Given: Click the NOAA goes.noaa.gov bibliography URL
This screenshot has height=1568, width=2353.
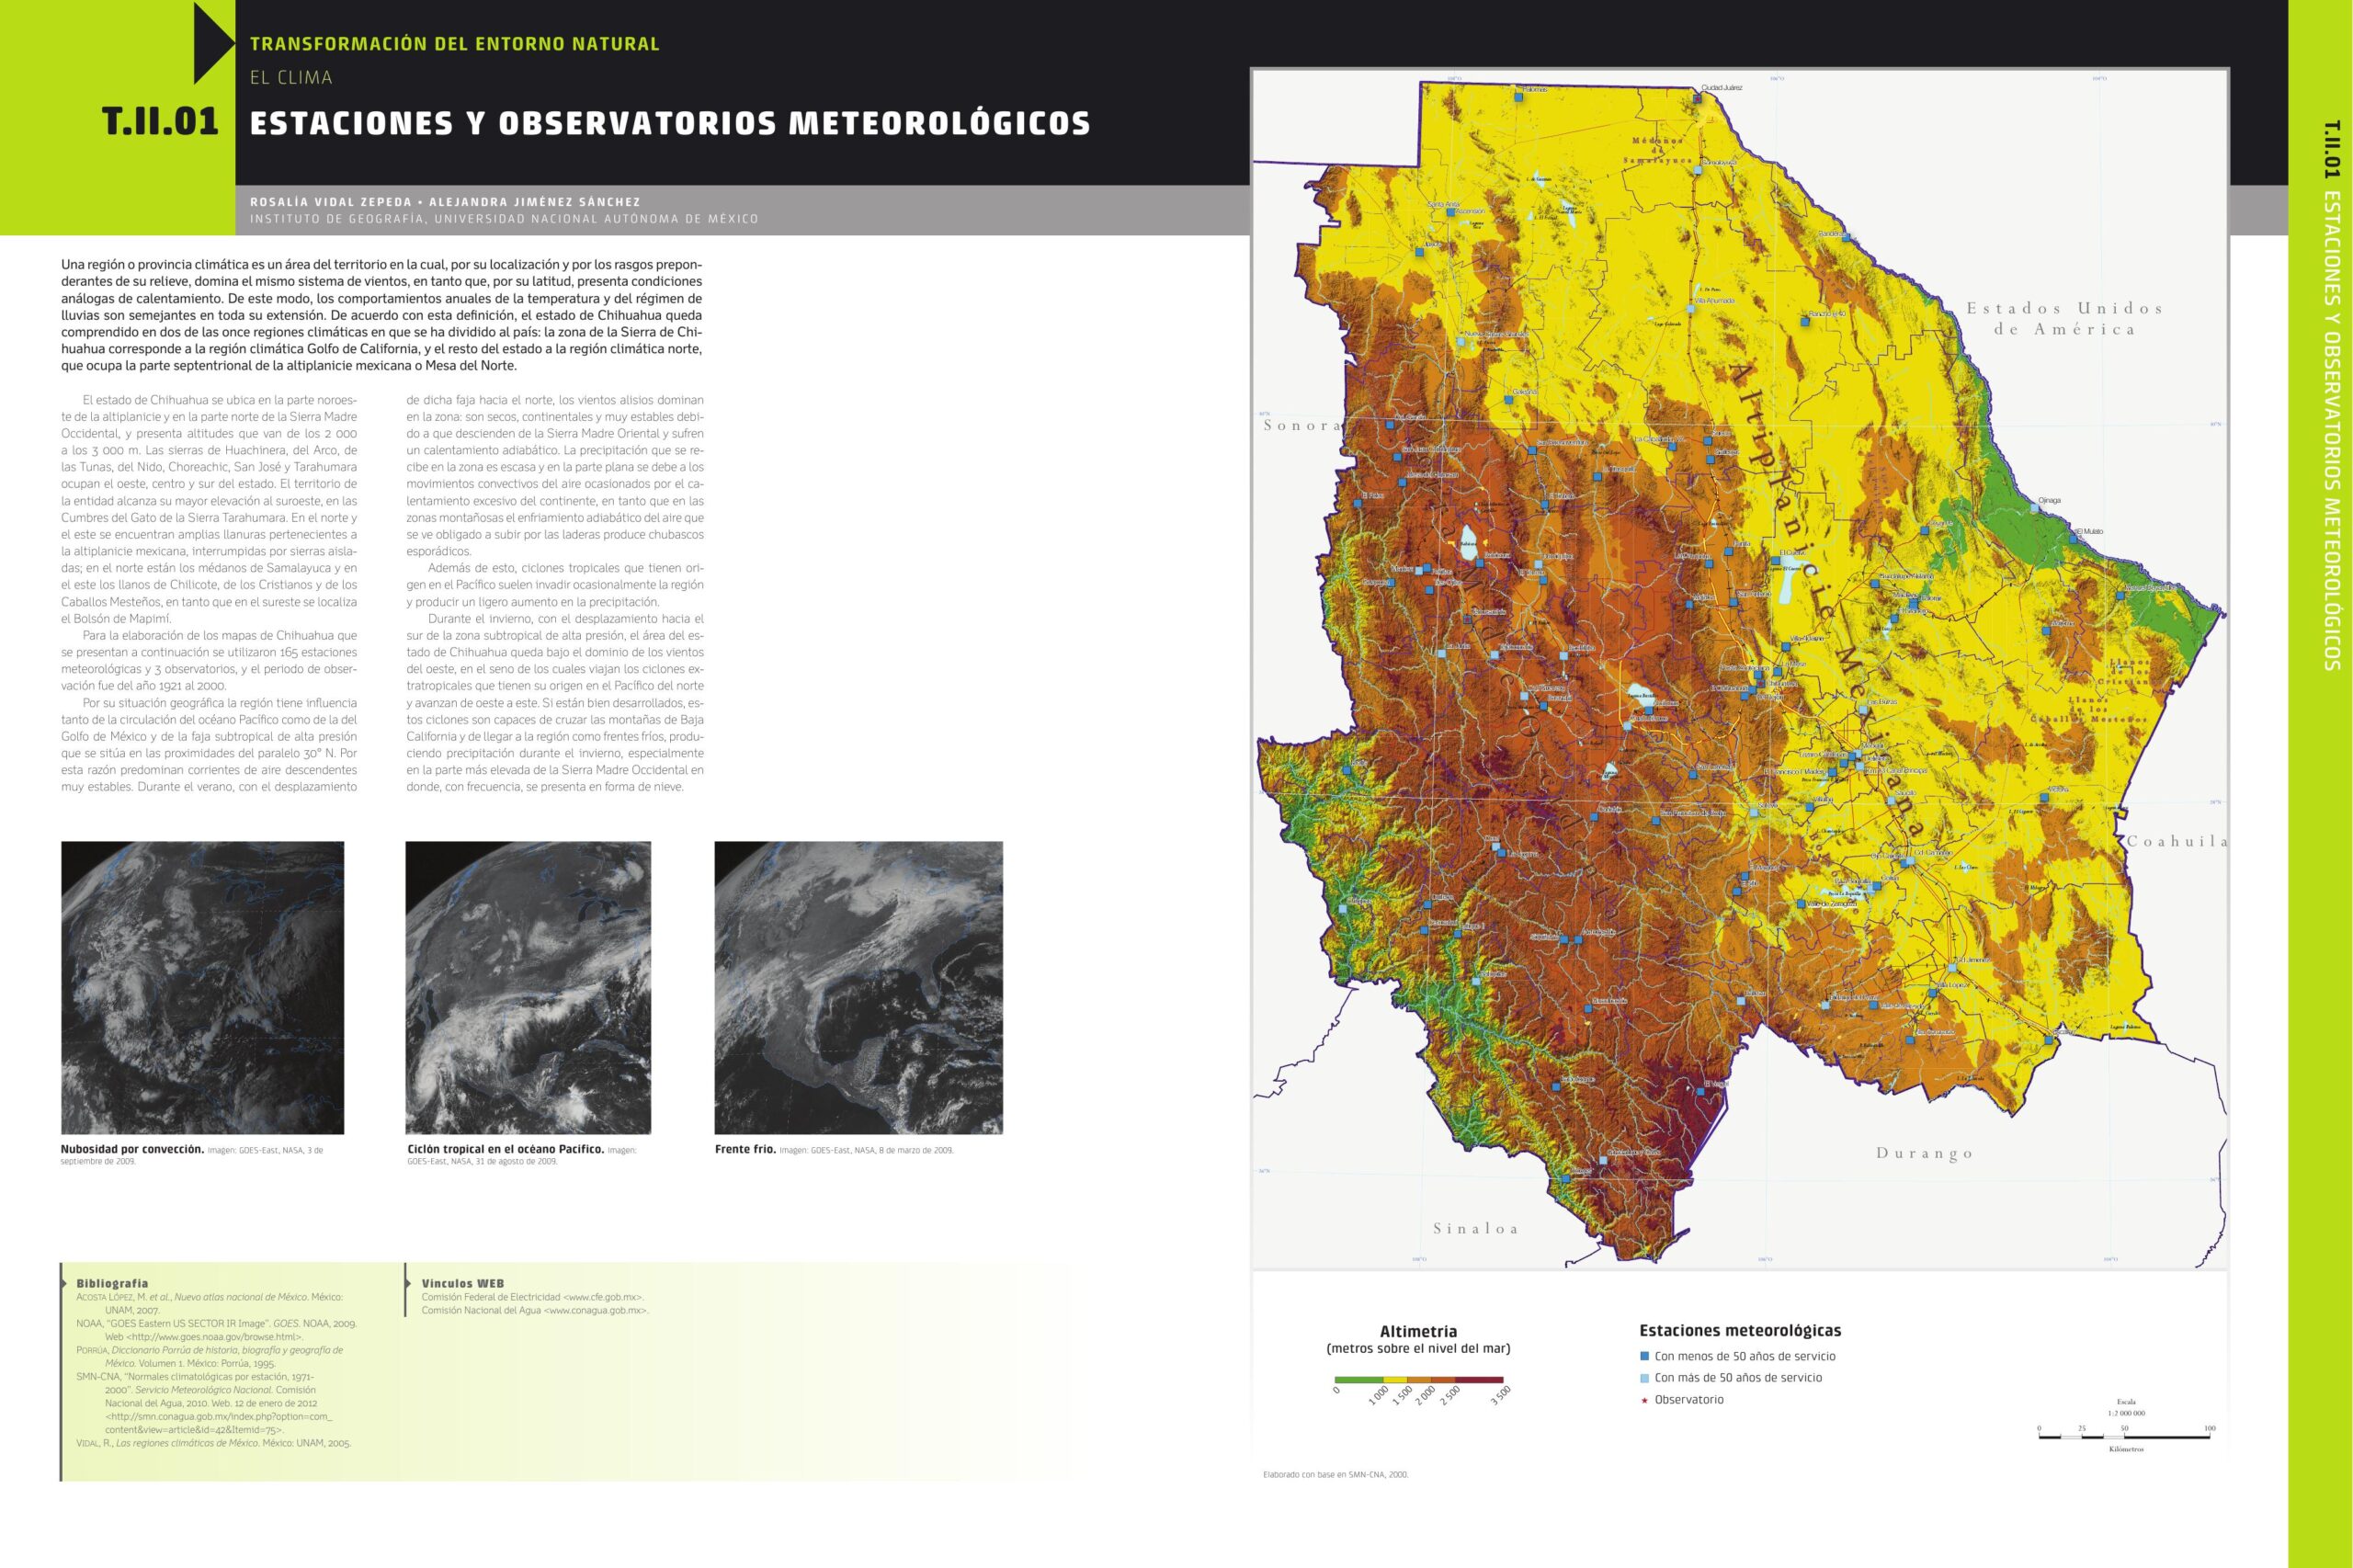Looking at the screenshot, I should pos(212,1336).
